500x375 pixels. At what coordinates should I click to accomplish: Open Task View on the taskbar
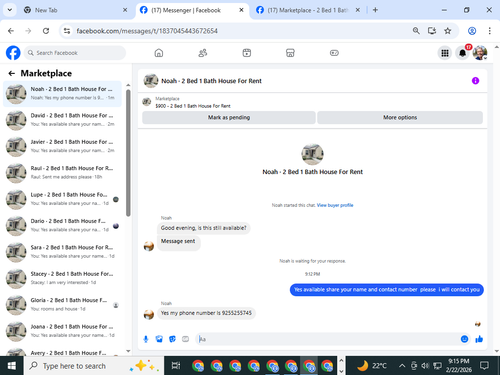click(x=176, y=366)
